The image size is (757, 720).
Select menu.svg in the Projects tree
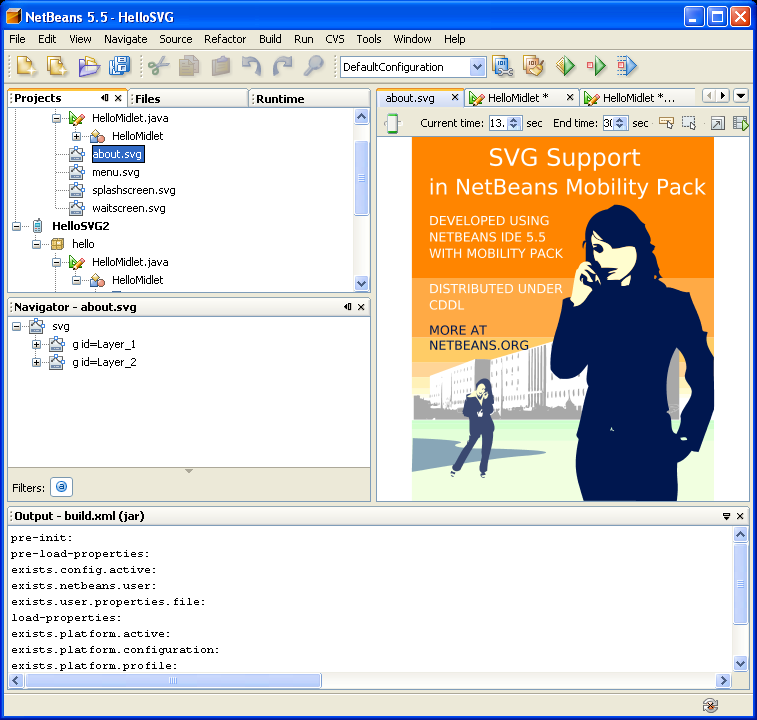pos(116,172)
